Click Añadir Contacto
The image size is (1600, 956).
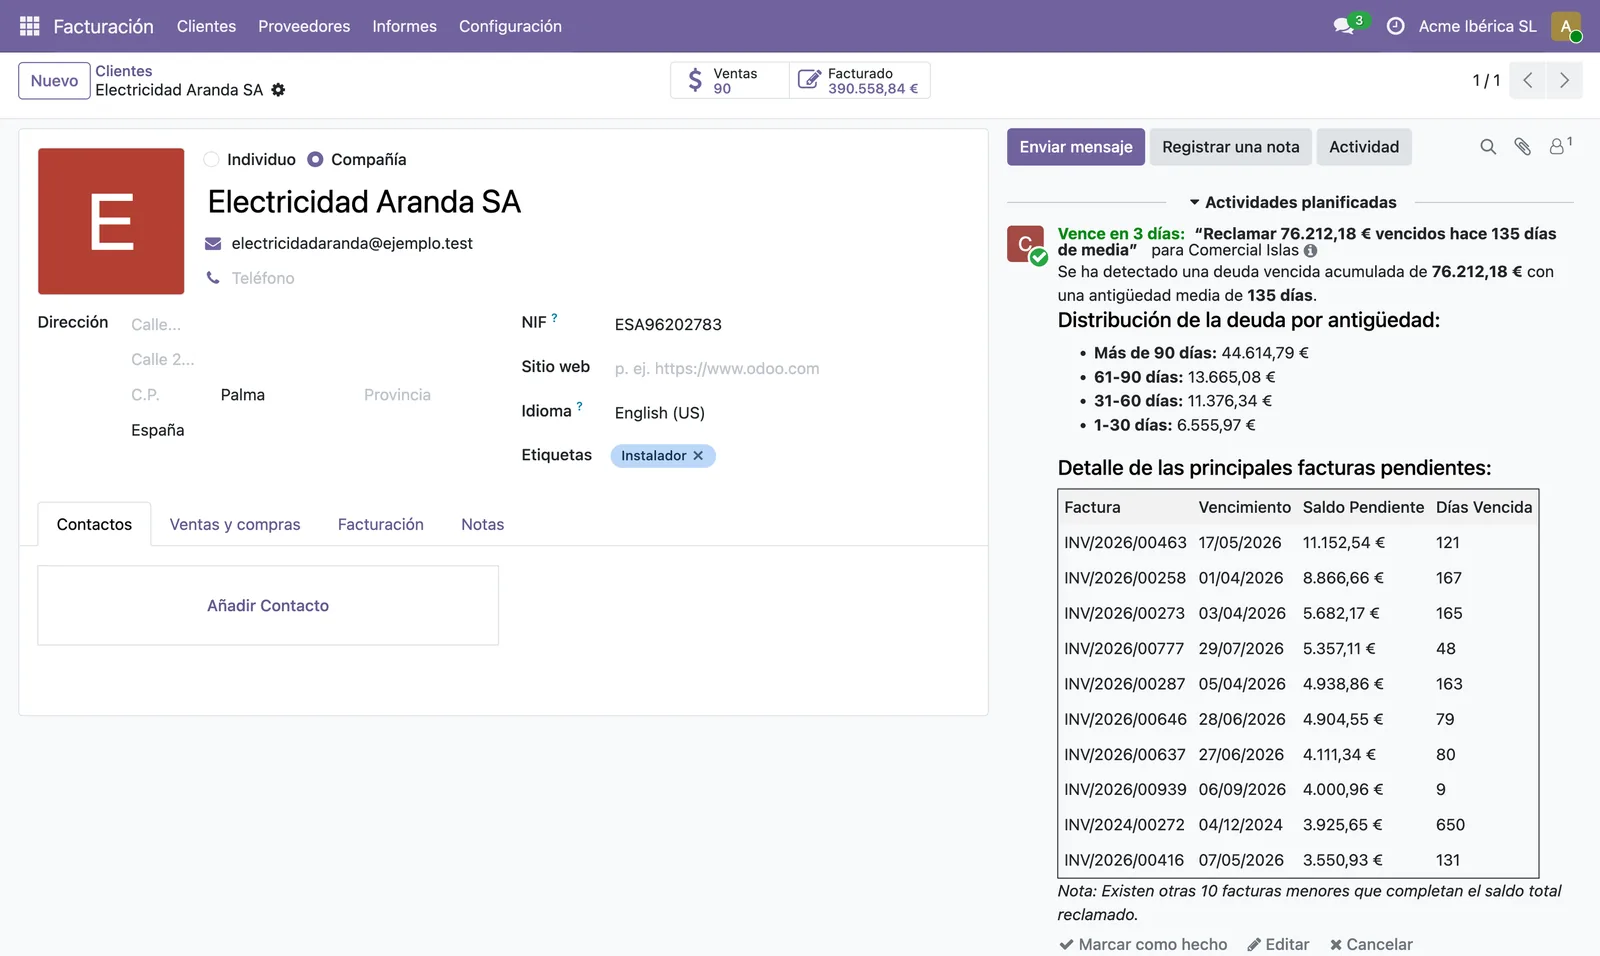(x=268, y=606)
